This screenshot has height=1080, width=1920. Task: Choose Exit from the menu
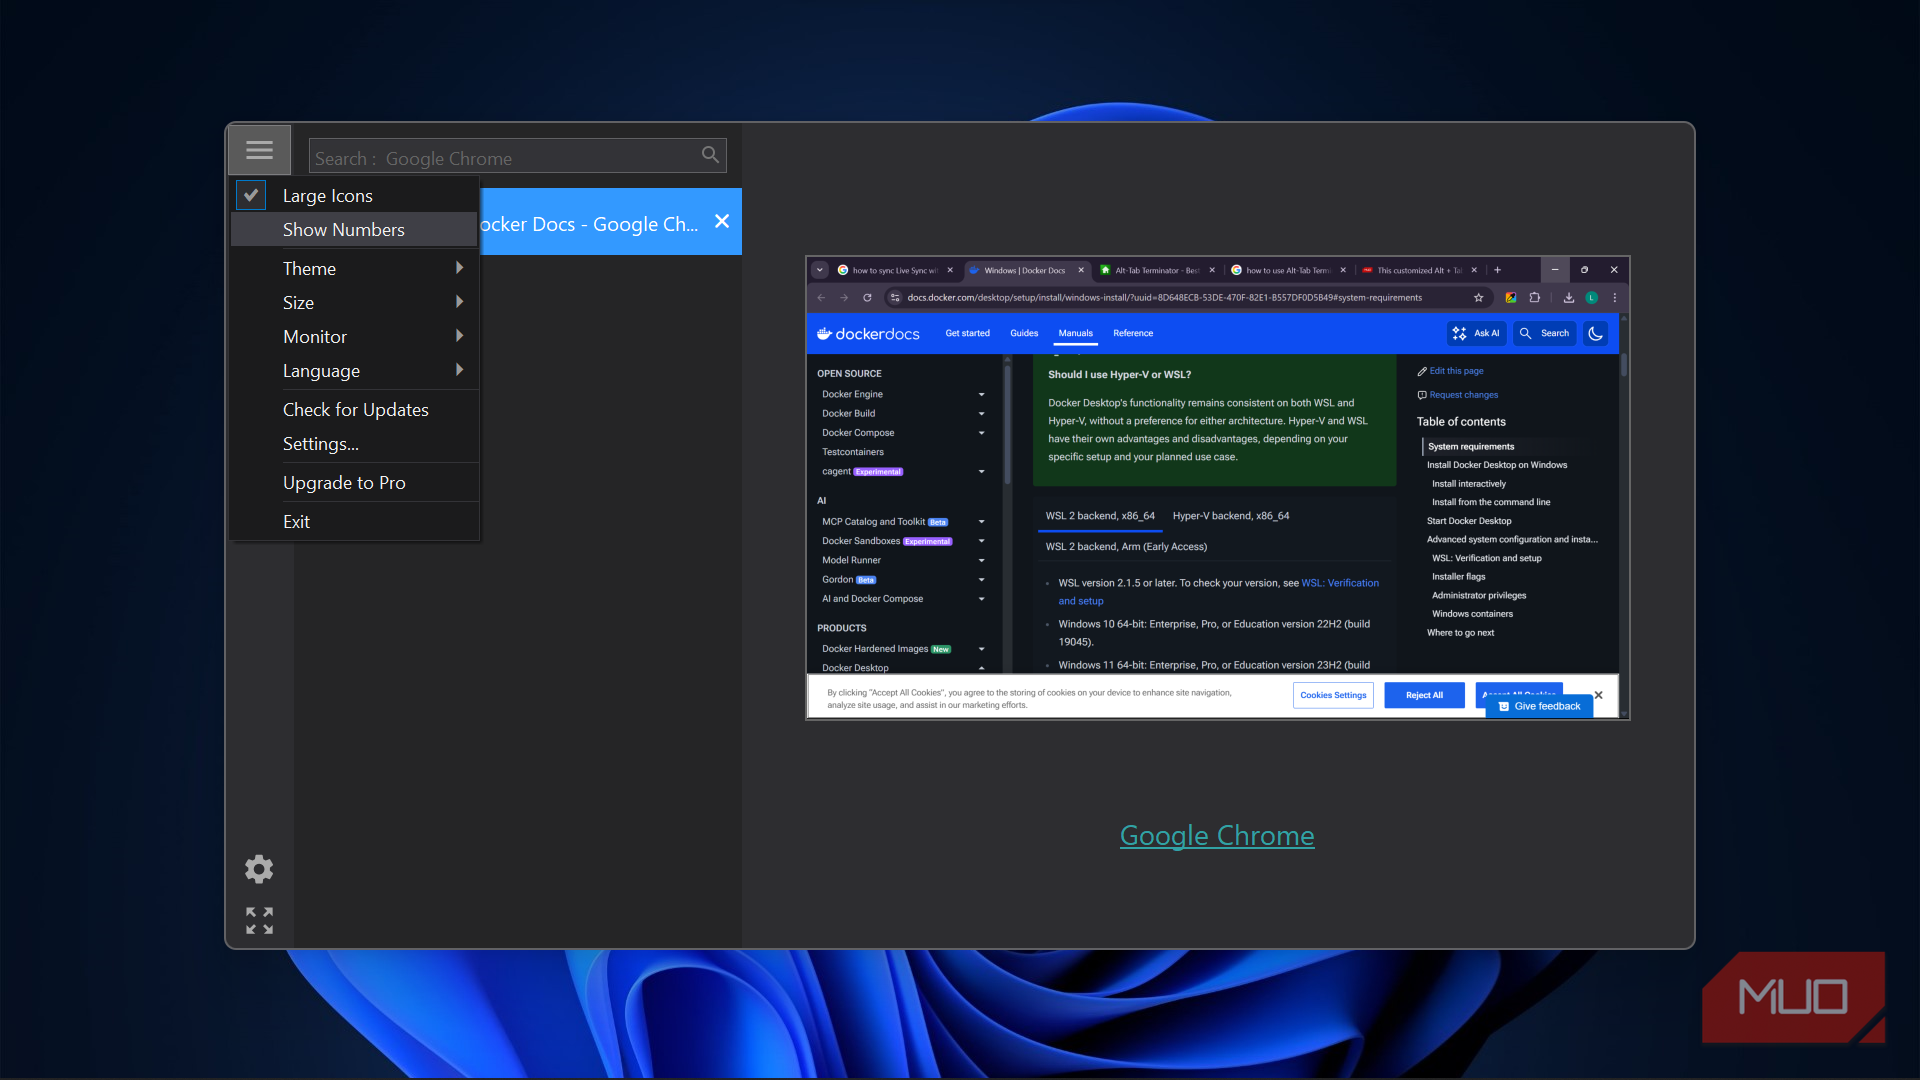[354, 522]
